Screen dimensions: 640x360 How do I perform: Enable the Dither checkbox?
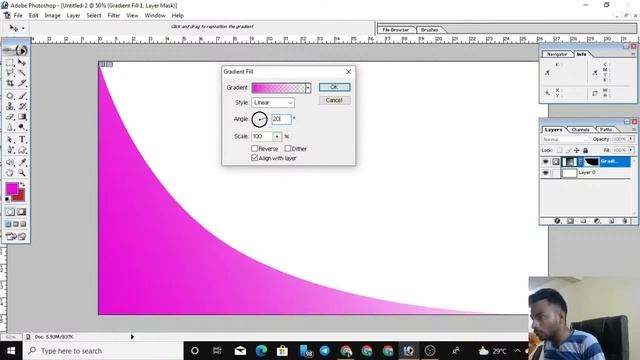288,148
